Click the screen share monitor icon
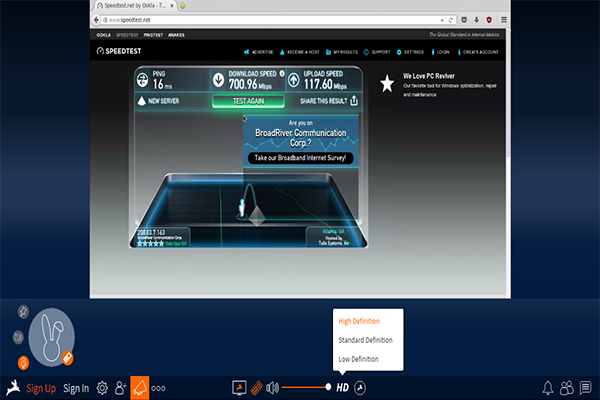This screenshot has width=600, height=400. click(x=239, y=388)
